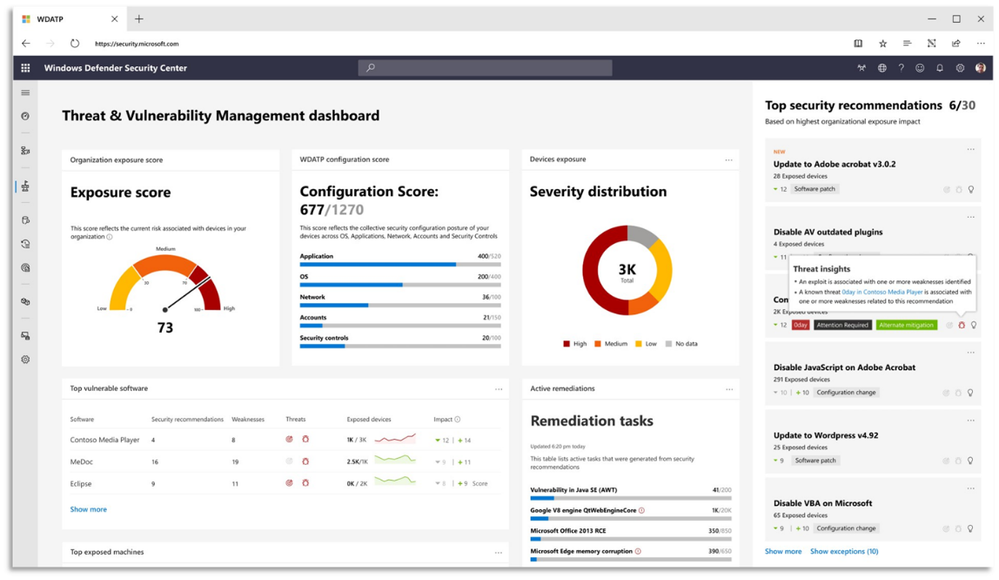Select the MeDoc software row

tap(285, 461)
